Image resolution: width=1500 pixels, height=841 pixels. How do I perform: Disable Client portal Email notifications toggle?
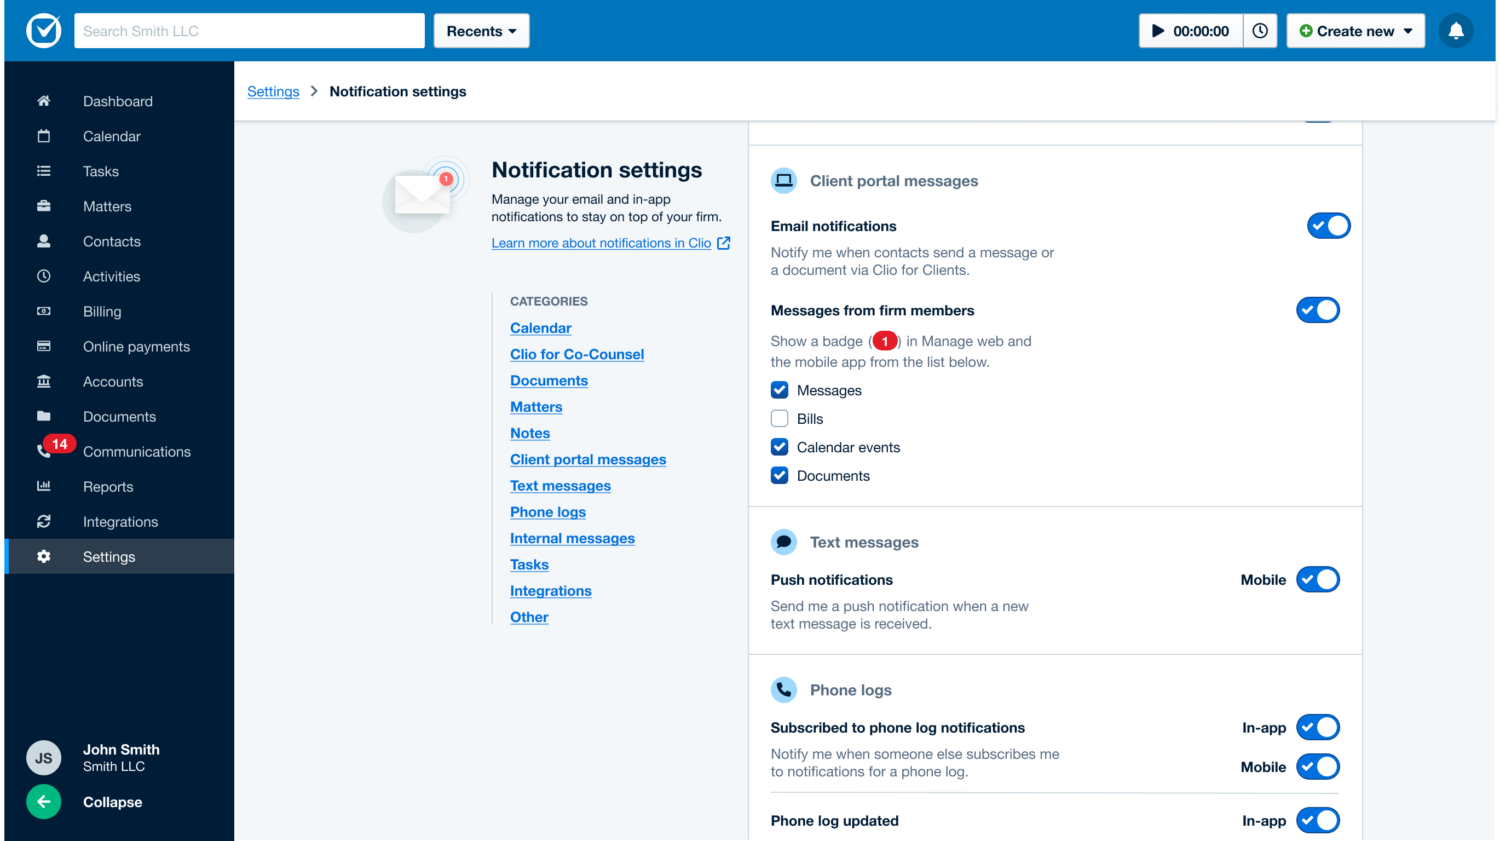[x=1328, y=226]
